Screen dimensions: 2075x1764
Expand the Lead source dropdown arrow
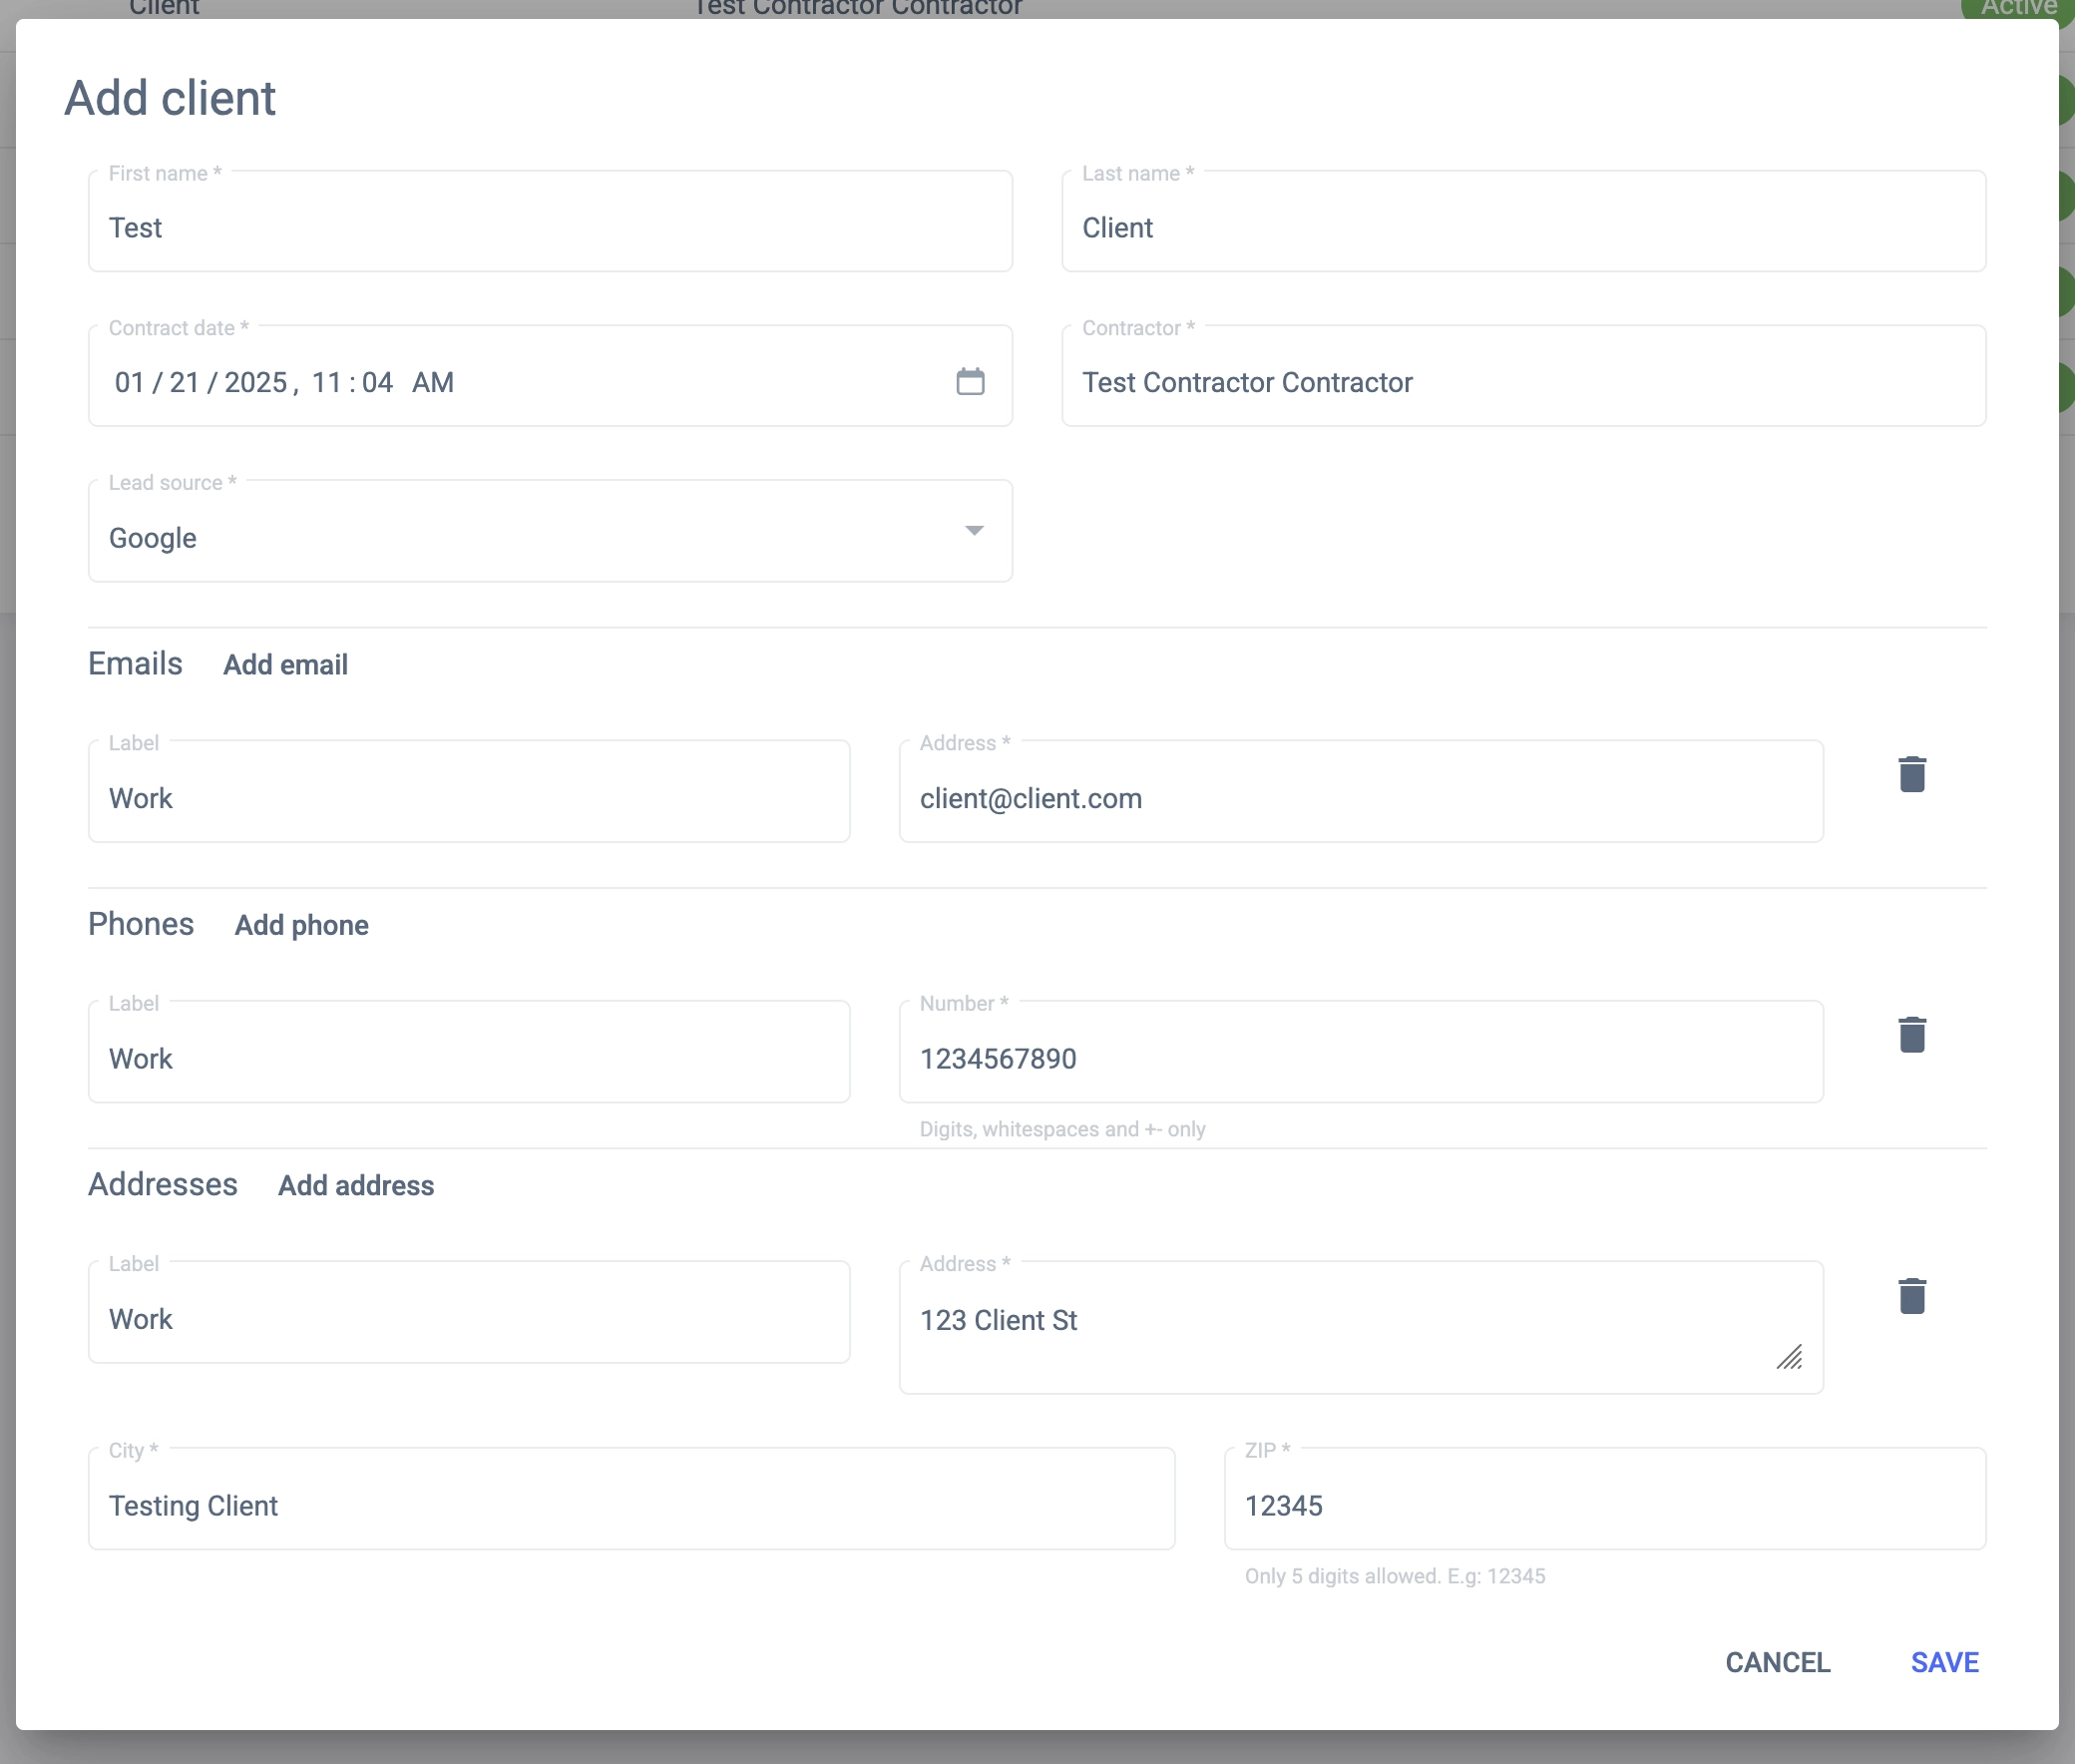(x=974, y=530)
